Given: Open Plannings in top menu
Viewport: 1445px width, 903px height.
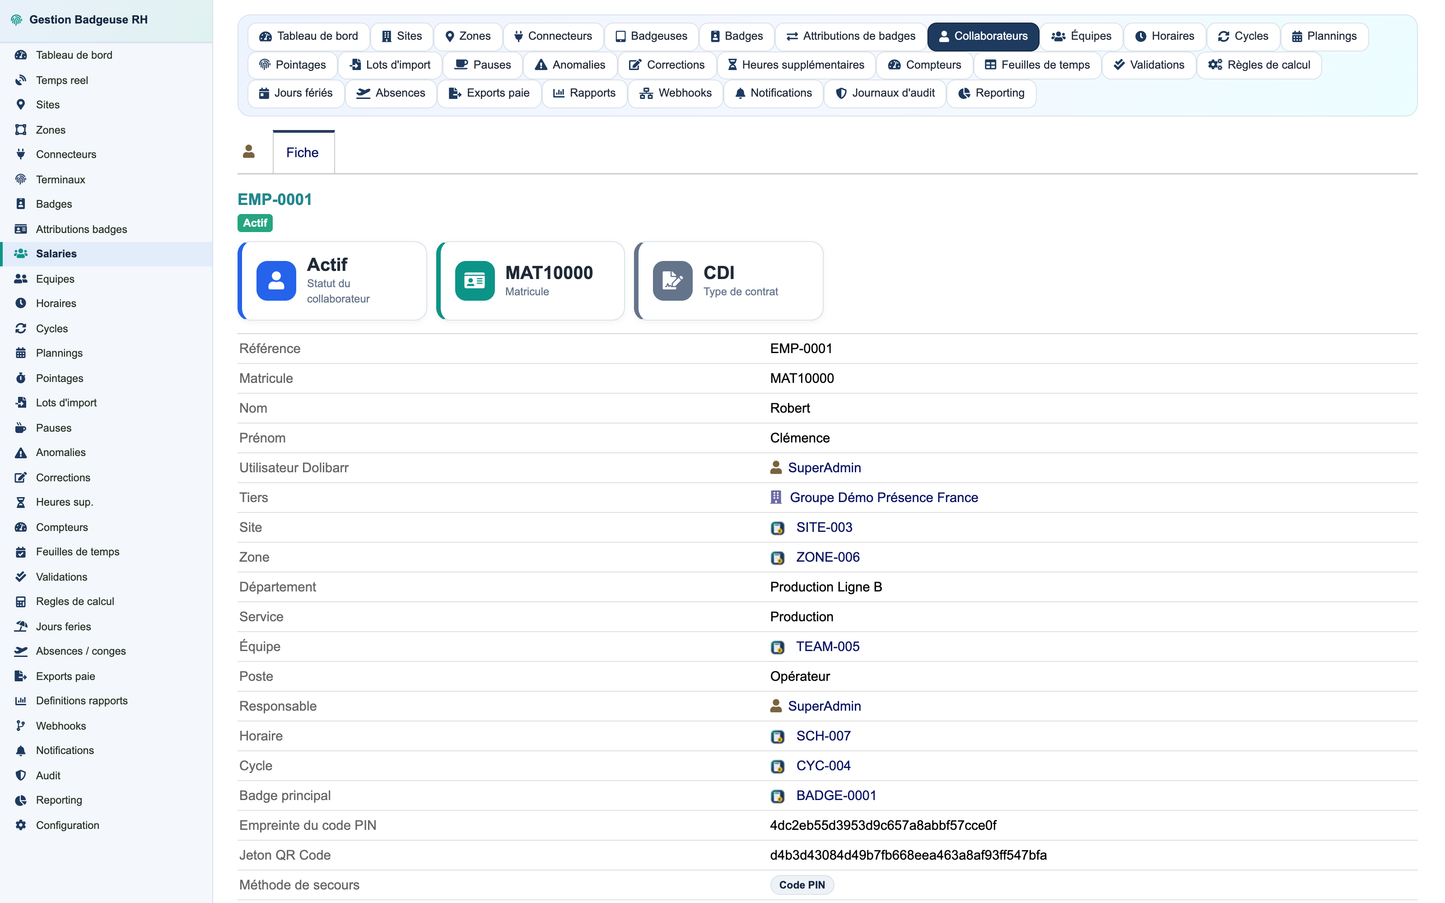Looking at the screenshot, I should 1324,36.
